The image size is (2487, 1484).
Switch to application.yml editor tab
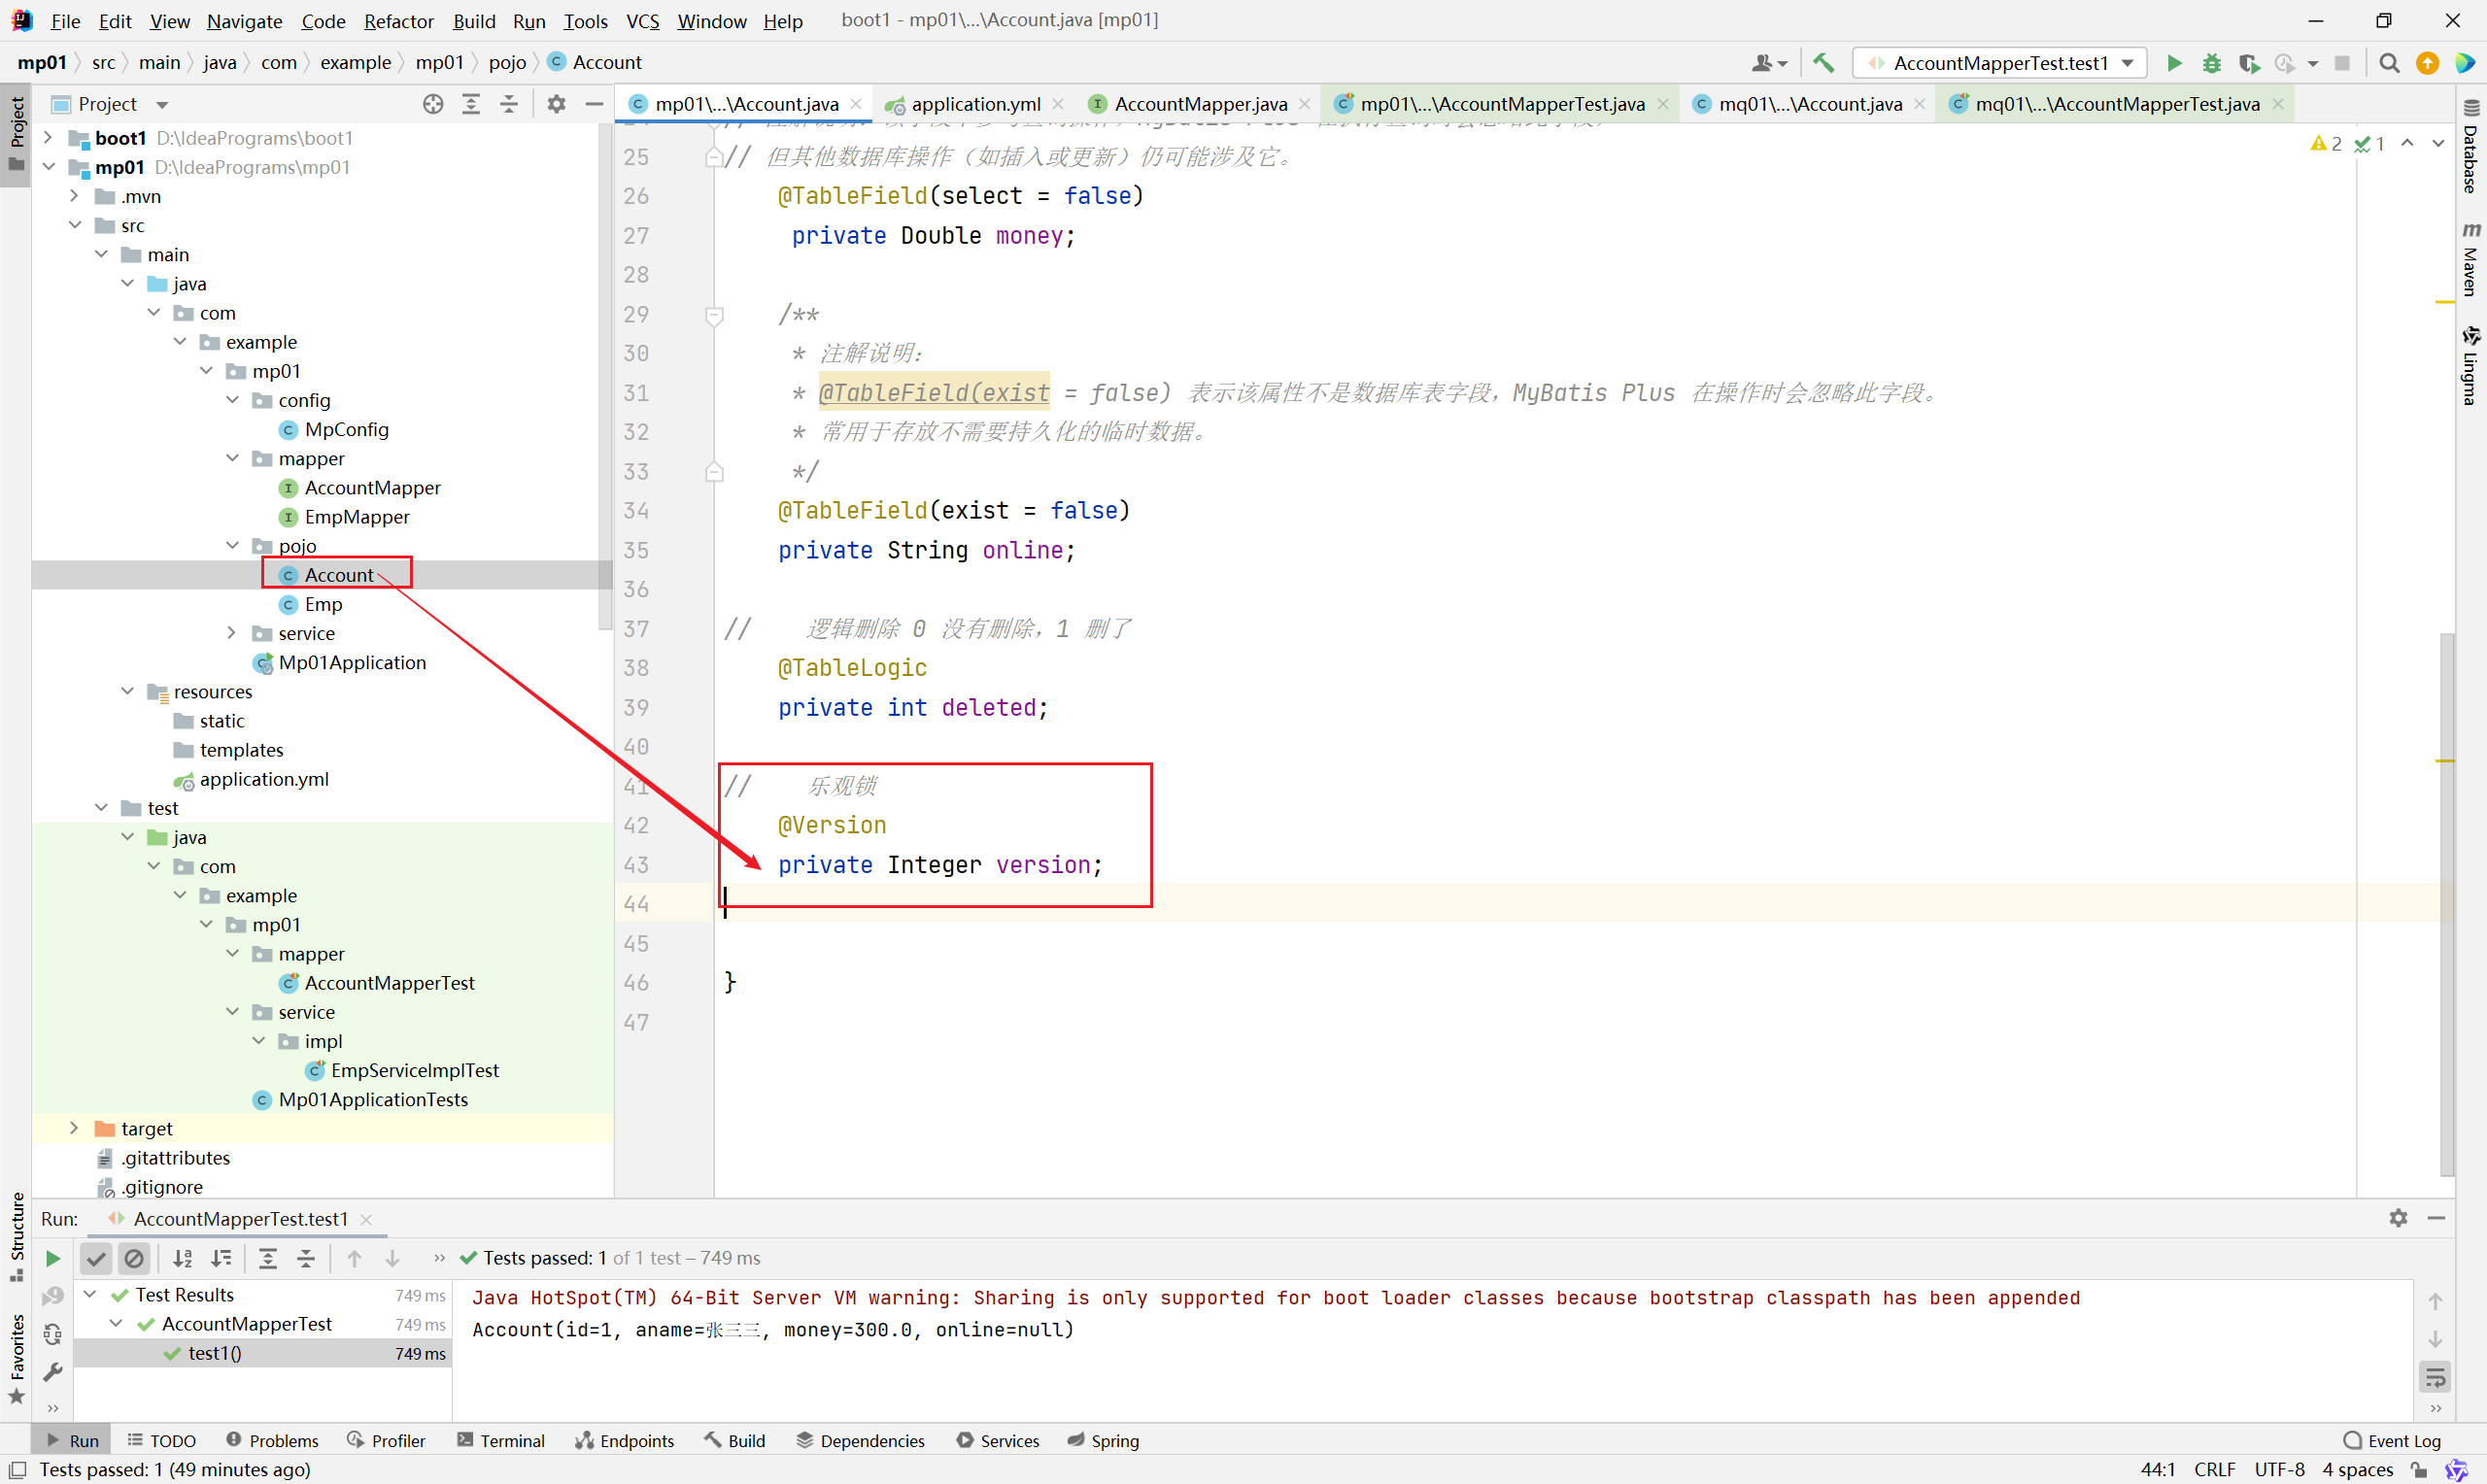click(974, 104)
